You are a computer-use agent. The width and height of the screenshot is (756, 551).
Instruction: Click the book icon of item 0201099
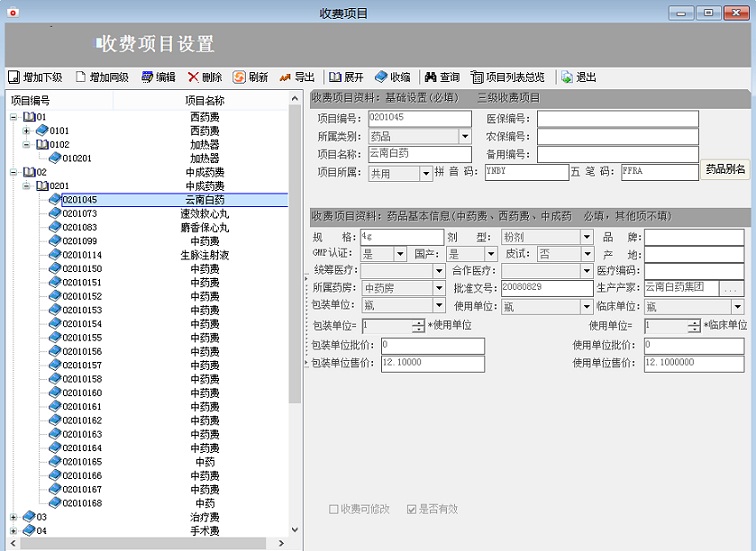(x=55, y=241)
